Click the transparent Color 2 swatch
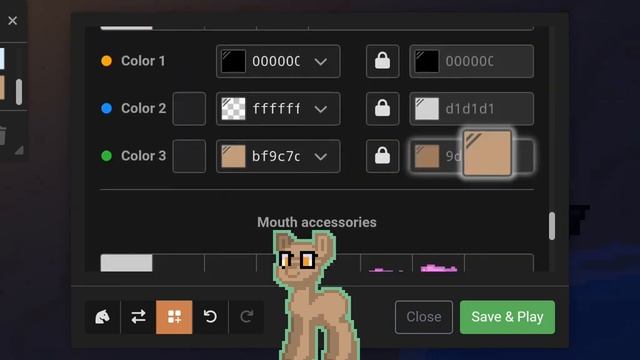The image size is (640, 360). pos(233,109)
